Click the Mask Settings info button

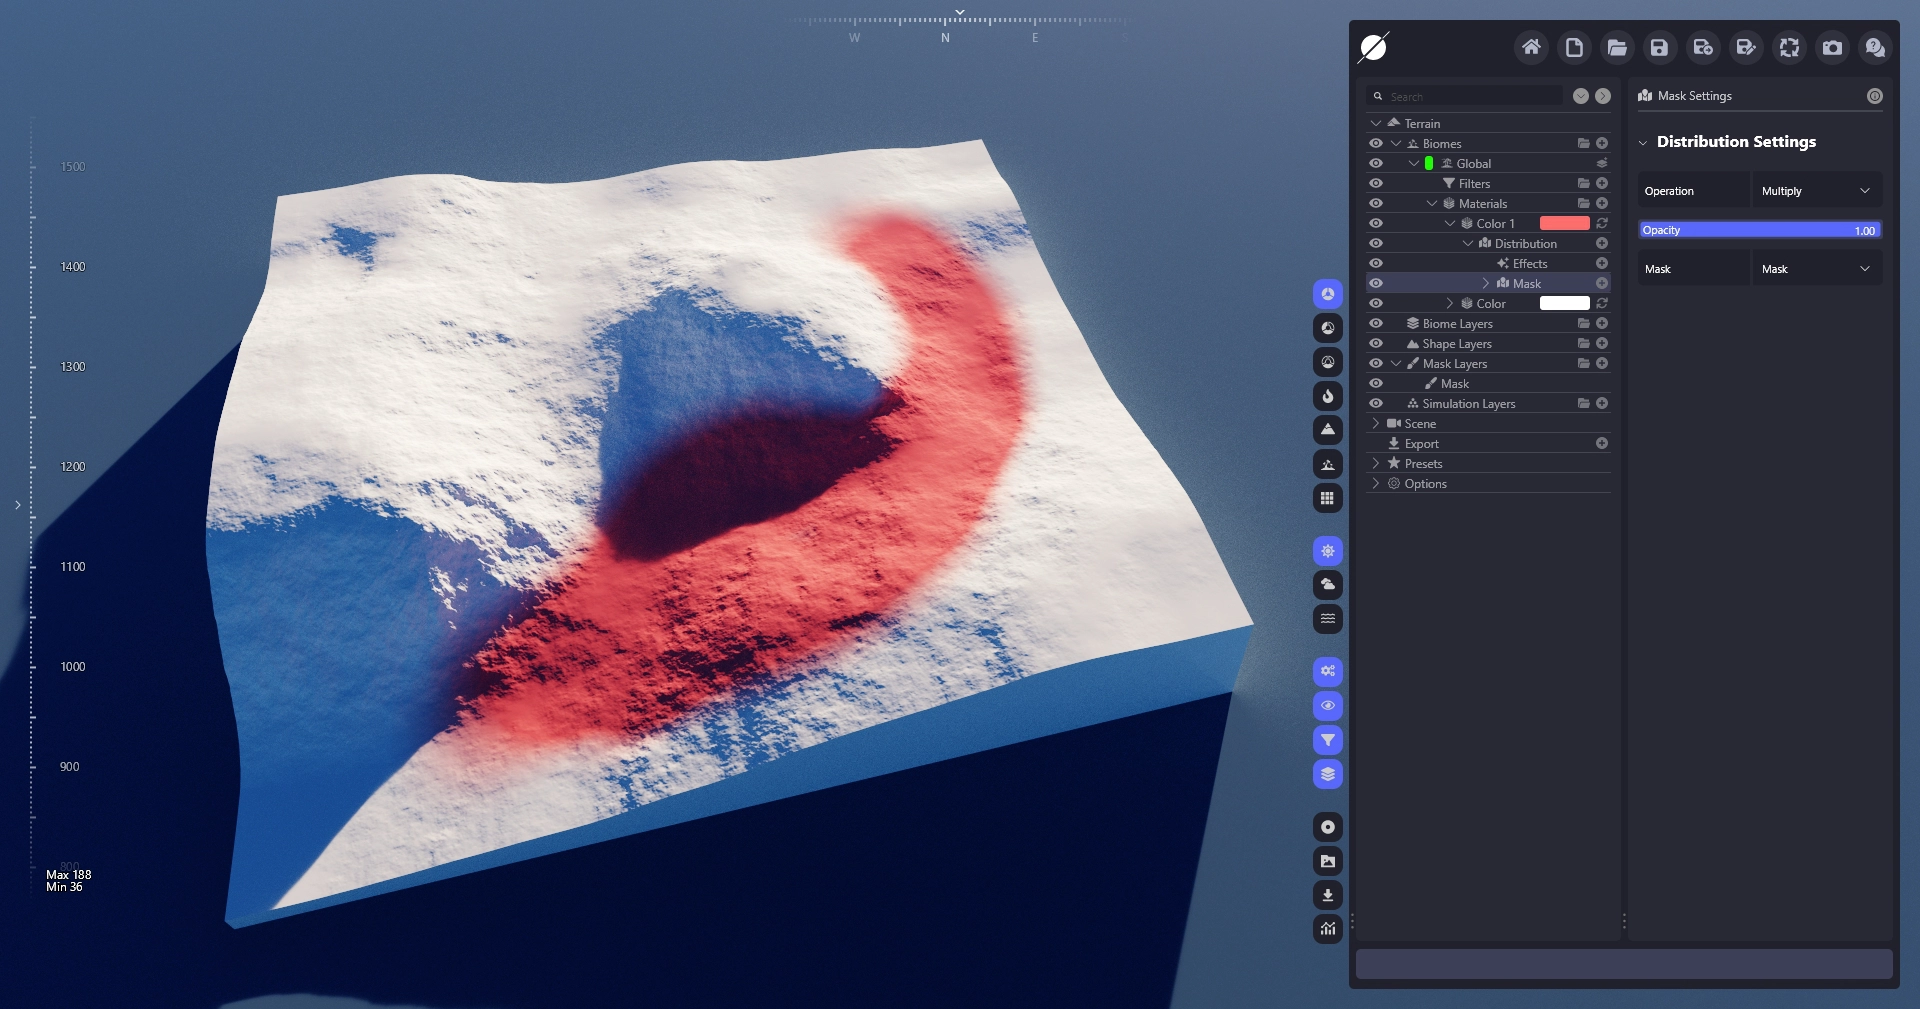pyautogui.click(x=1874, y=96)
